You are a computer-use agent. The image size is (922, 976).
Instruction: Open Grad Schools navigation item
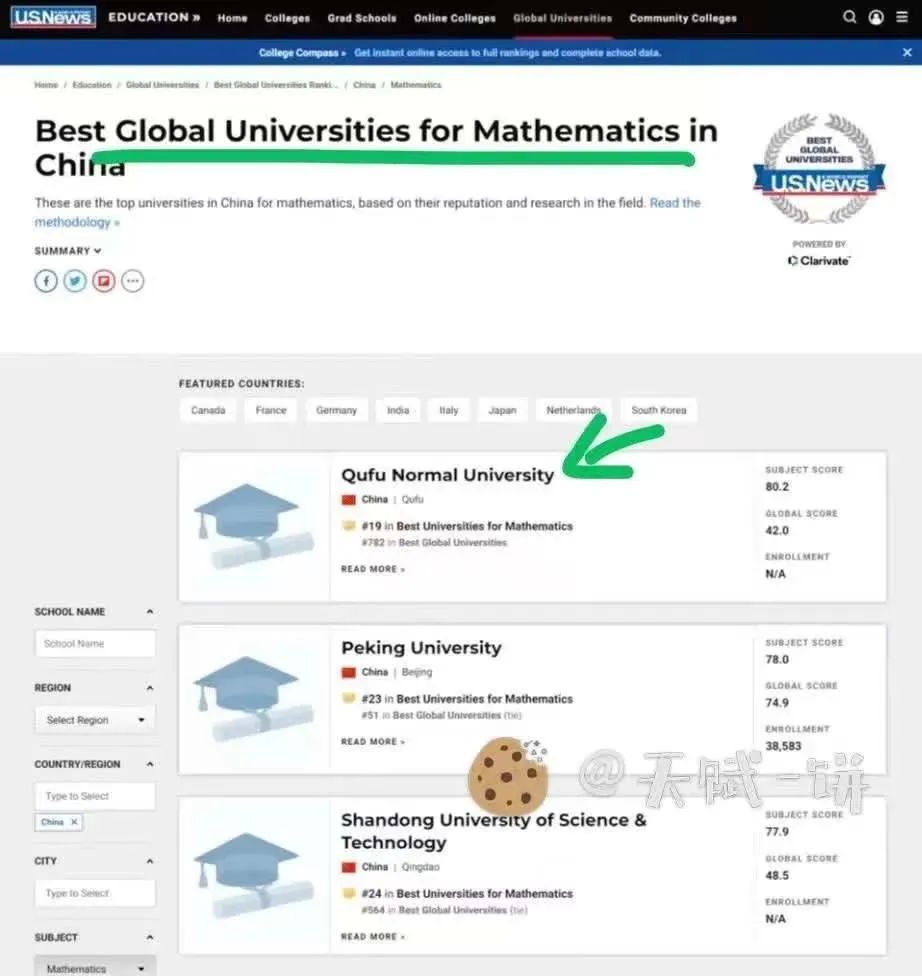point(362,18)
